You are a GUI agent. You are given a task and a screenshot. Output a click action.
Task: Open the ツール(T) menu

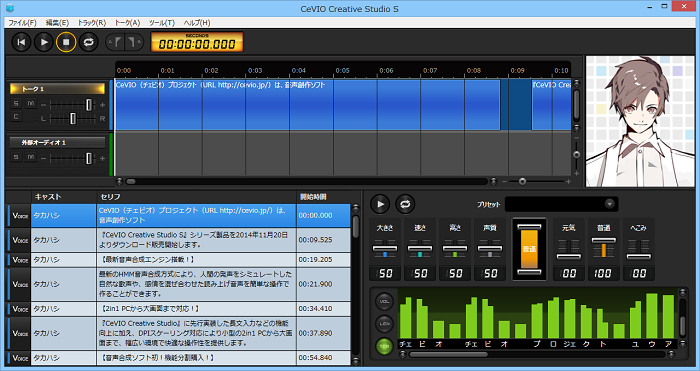[162, 22]
